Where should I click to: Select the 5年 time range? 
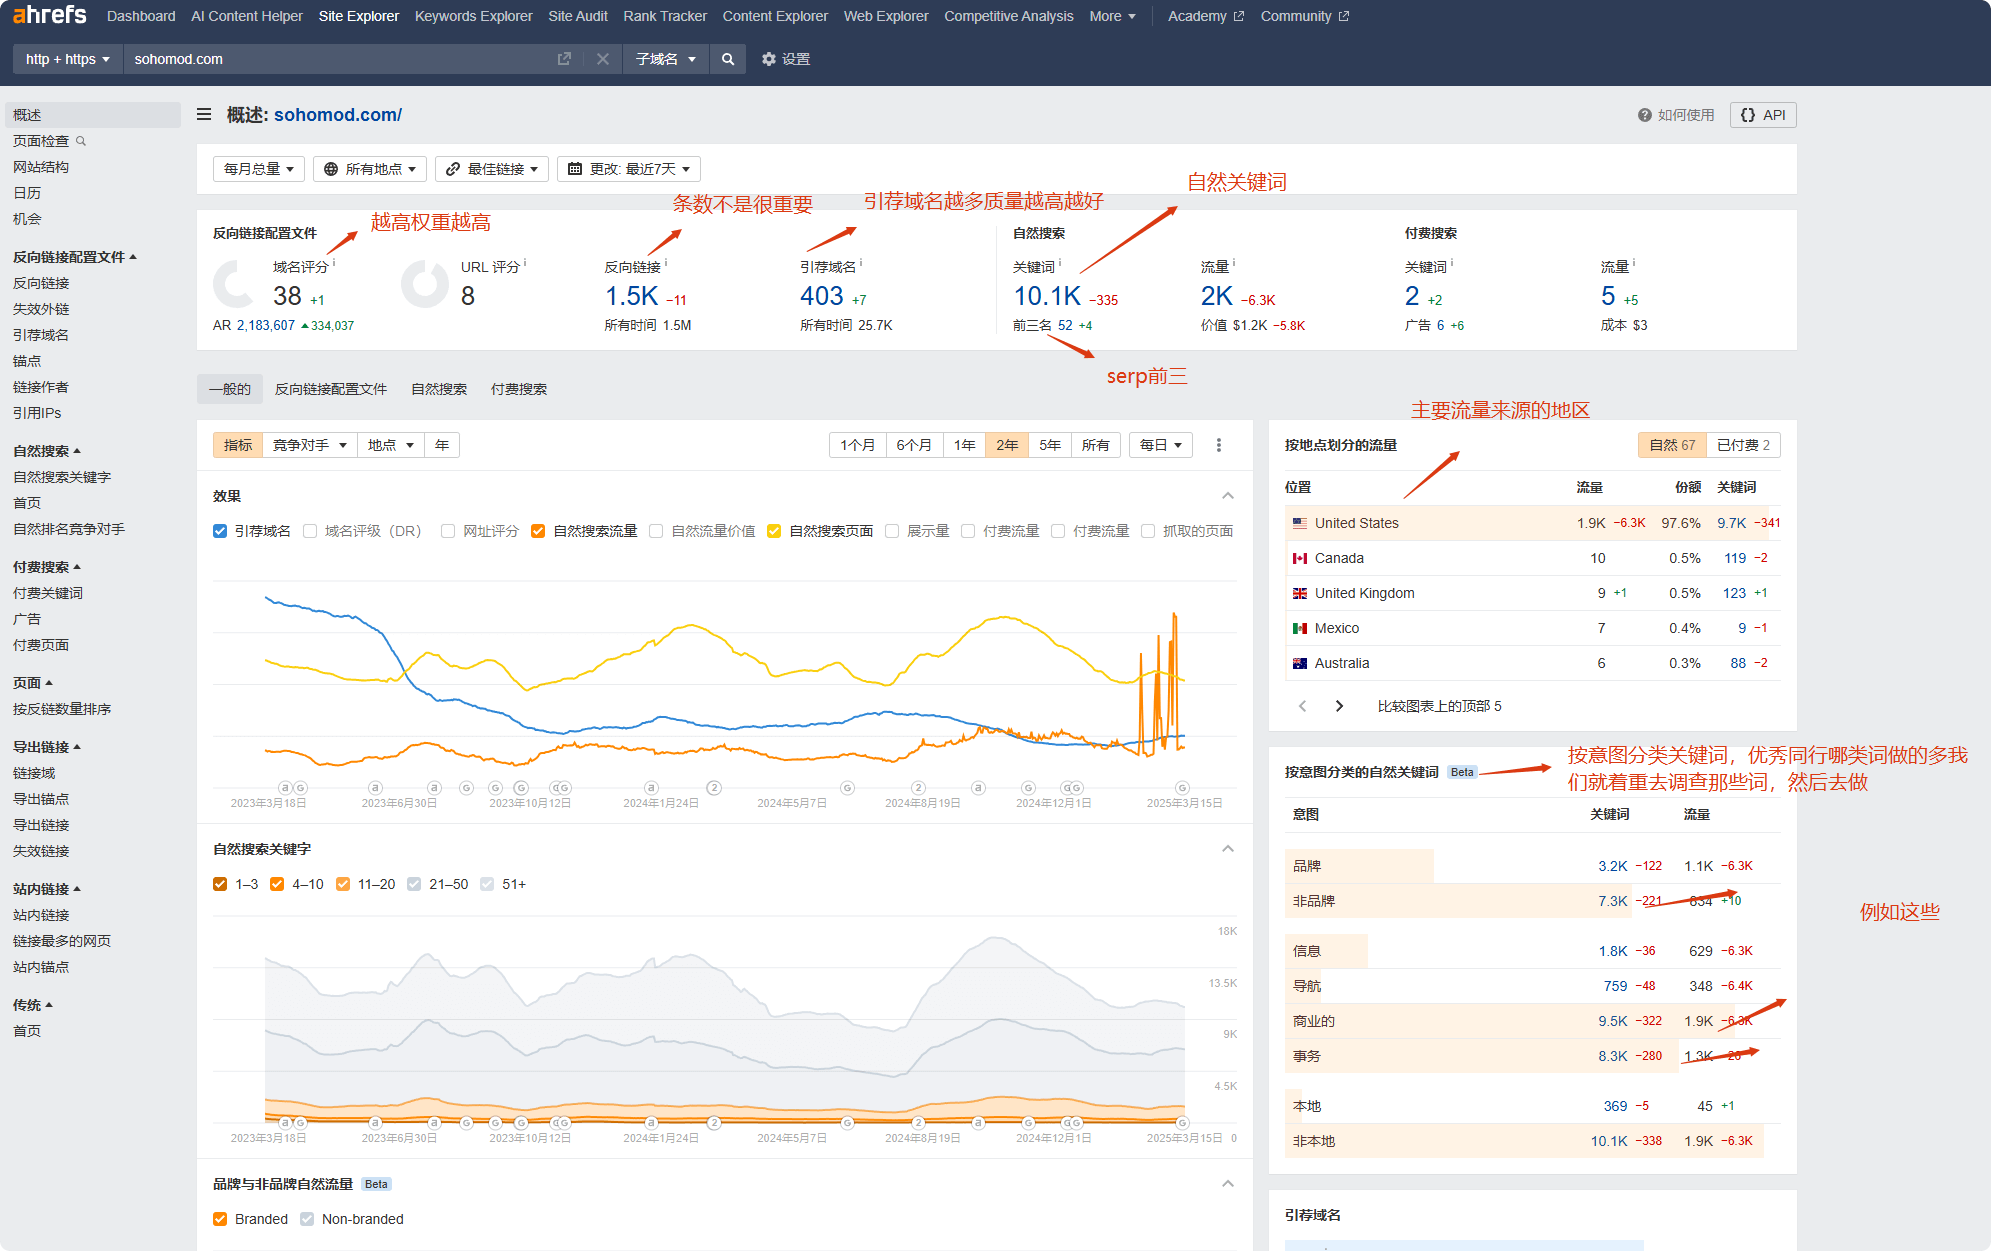pos(1049,445)
